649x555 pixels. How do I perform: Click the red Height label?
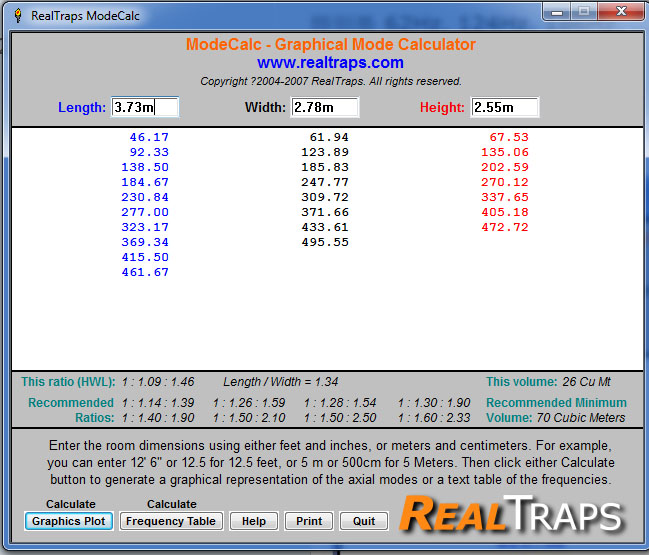[x=442, y=107]
